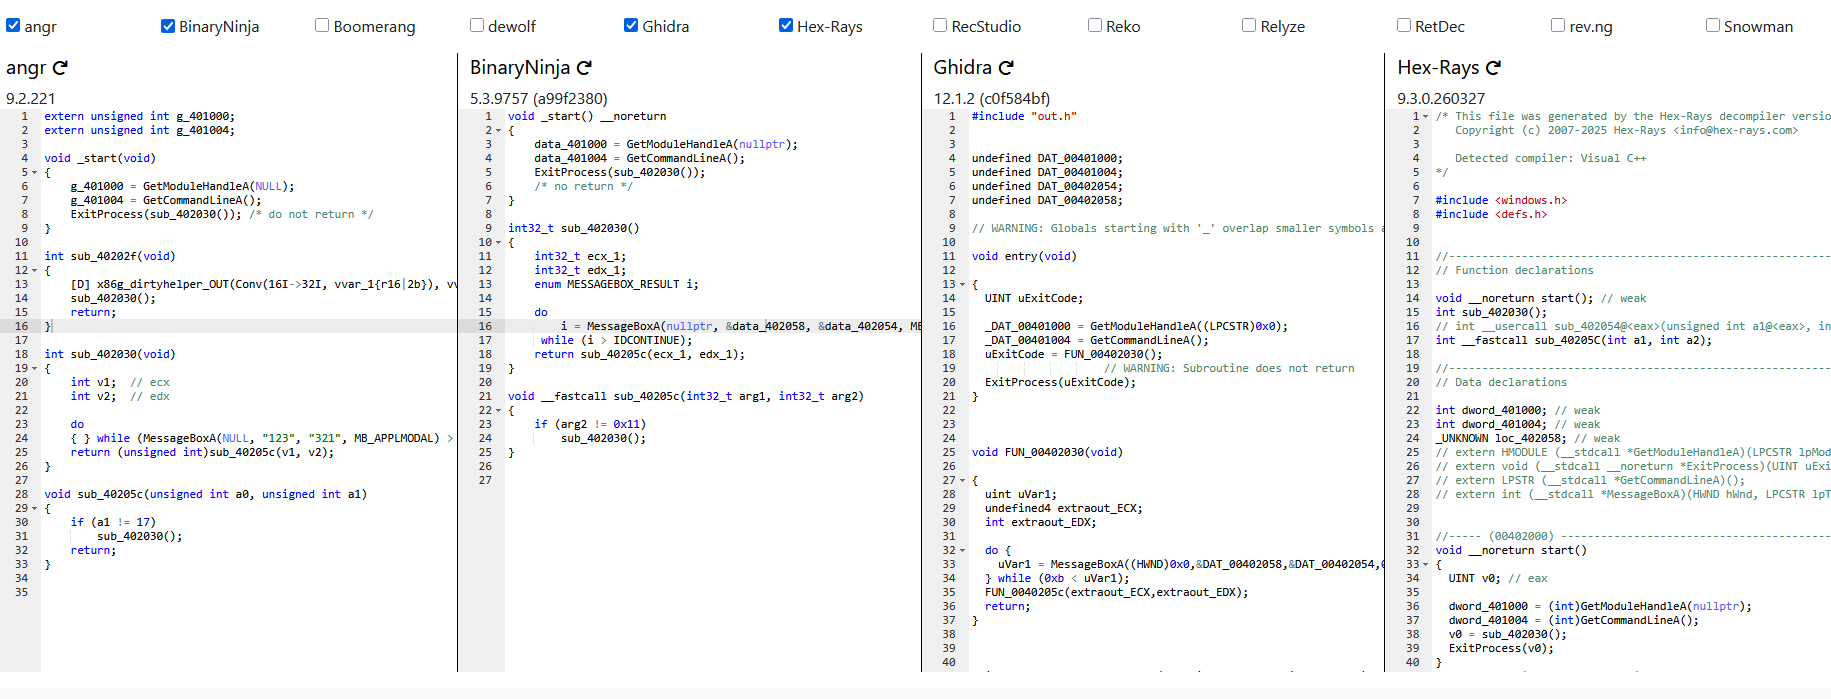The width and height of the screenshot is (1831, 699).
Task: Click Hex-Rays version 9.3.0.260327
Action: 1441,98
